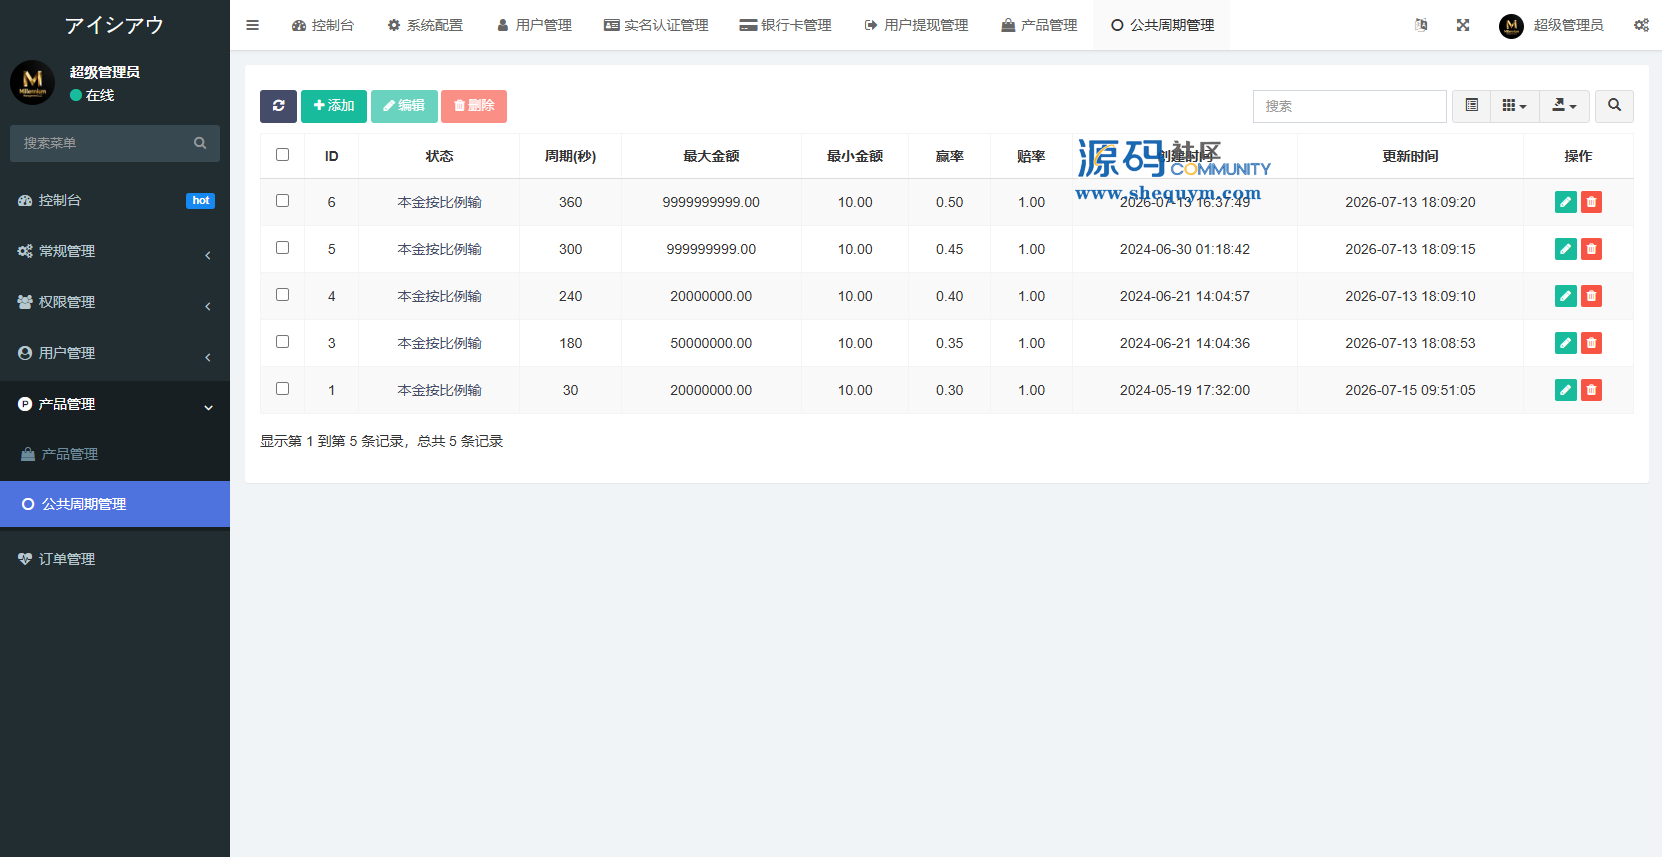Edit the row with ID 5
Screen dimensions: 1662x857
click(1566, 249)
